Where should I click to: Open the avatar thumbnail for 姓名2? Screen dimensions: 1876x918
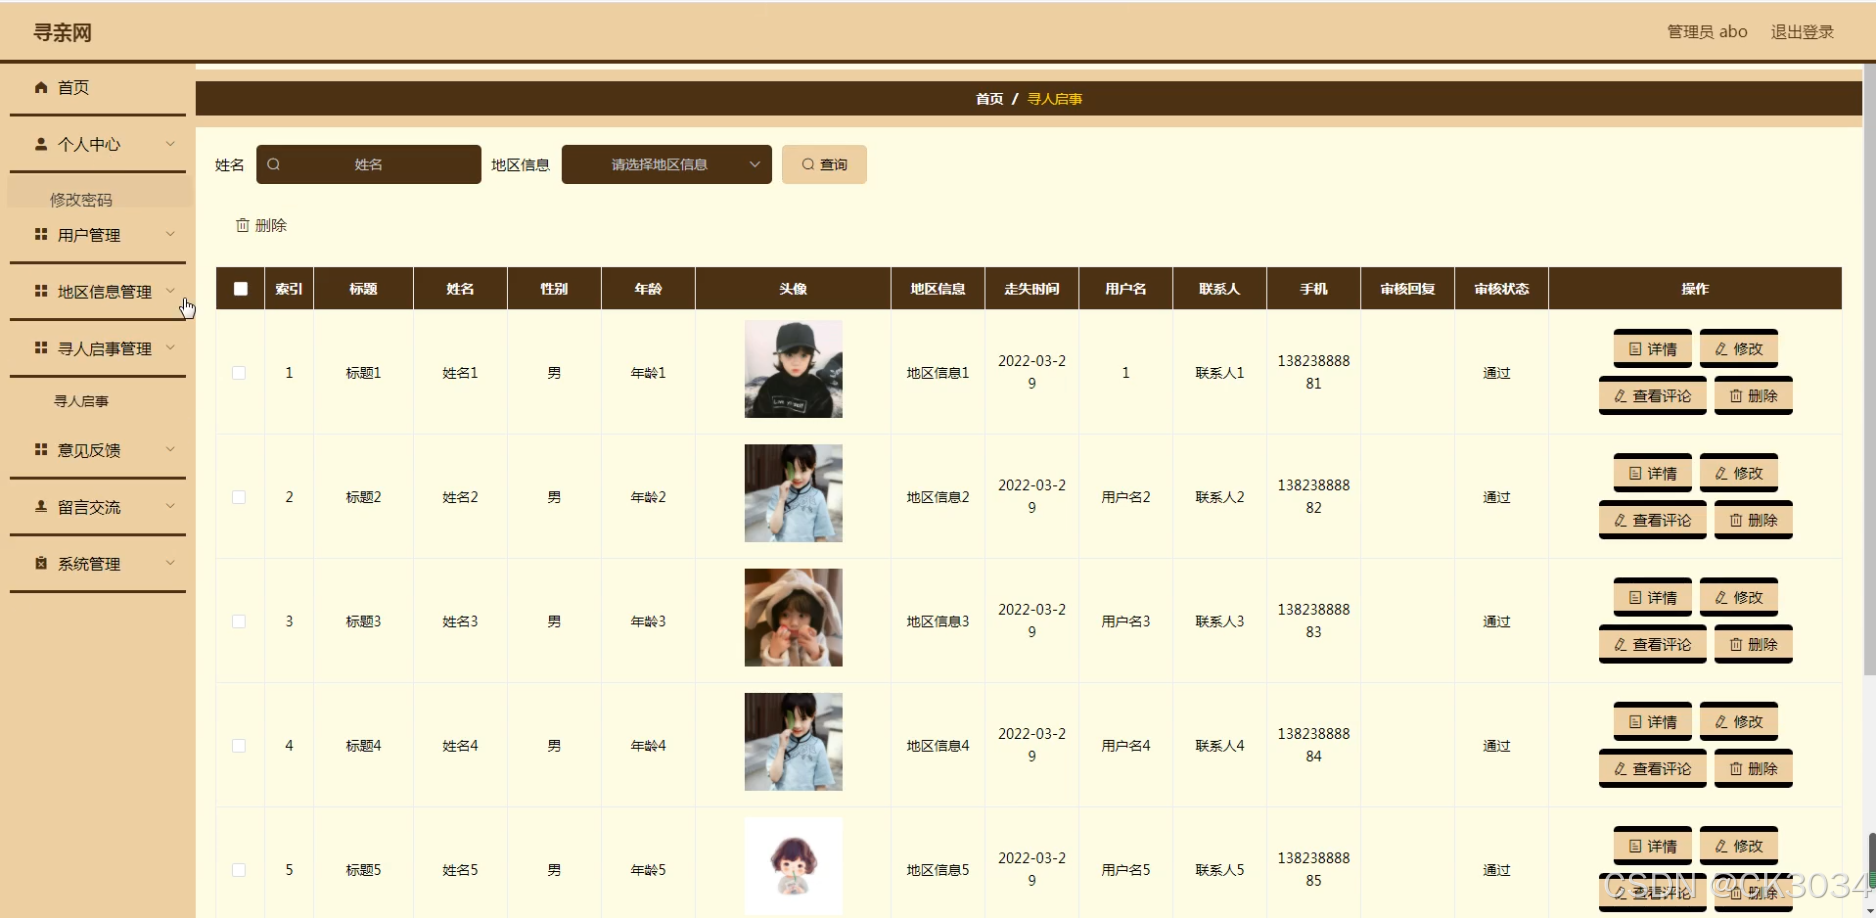tap(793, 494)
